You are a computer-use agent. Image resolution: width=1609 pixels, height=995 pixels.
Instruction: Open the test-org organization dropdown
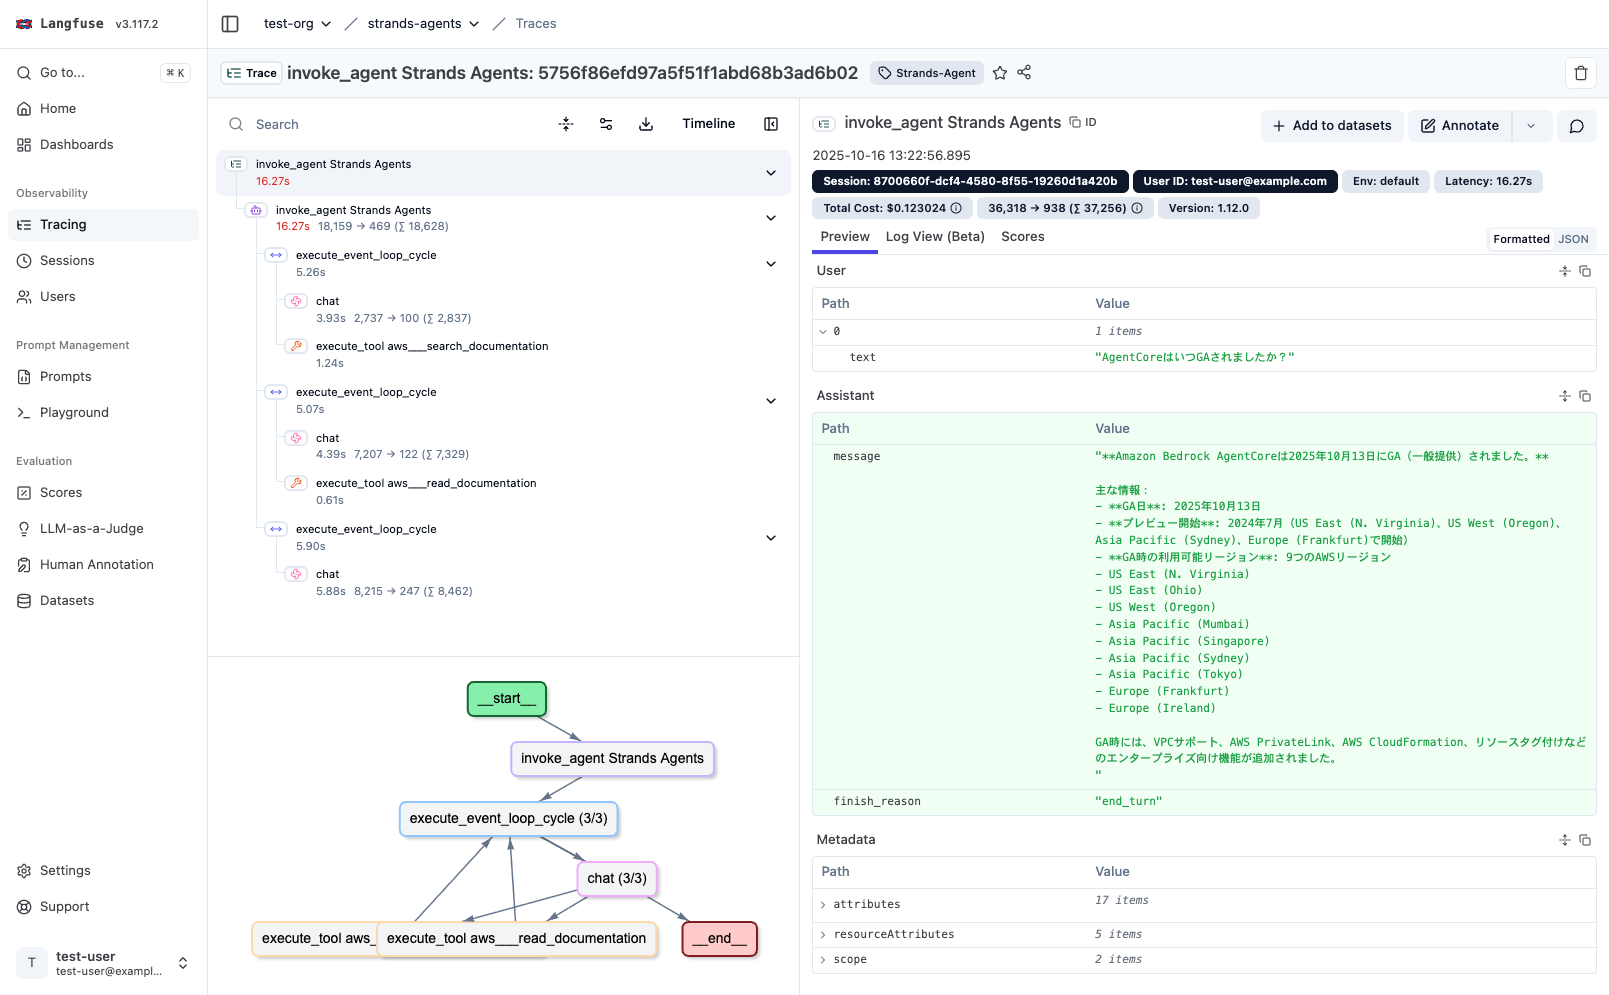(x=297, y=24)
